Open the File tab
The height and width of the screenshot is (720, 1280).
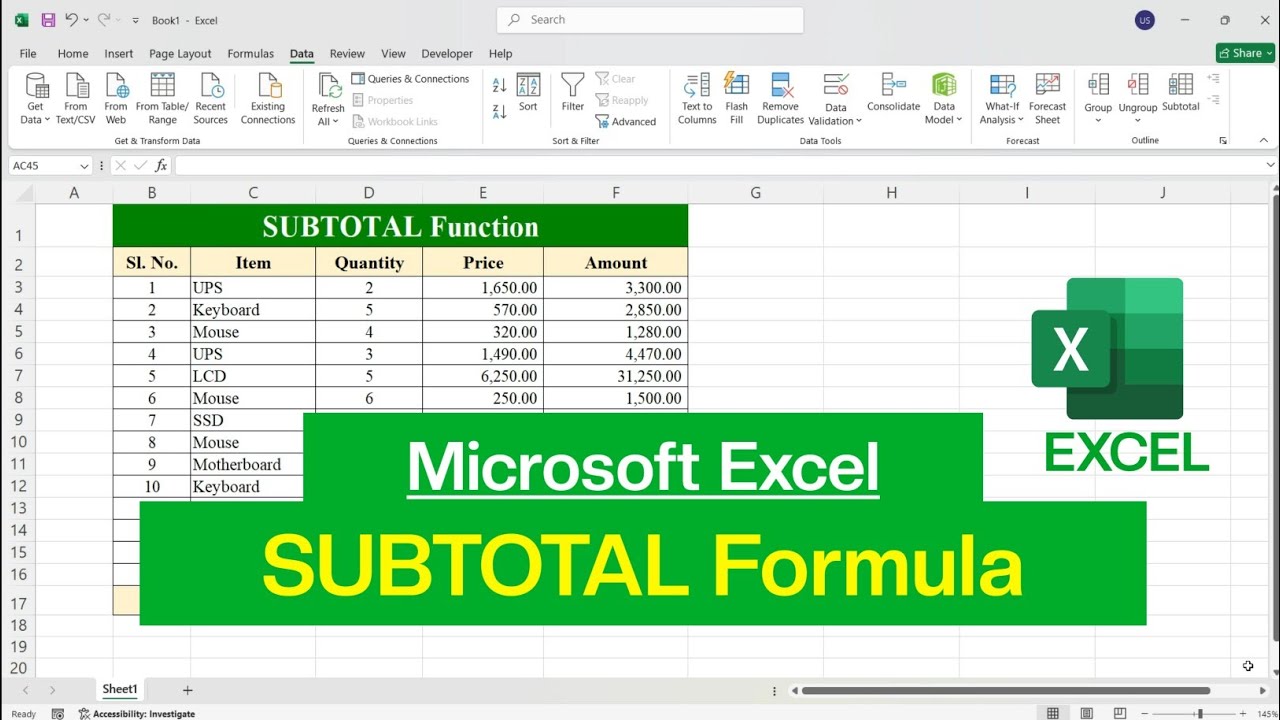pyautogui.click(x=28, y=54)
